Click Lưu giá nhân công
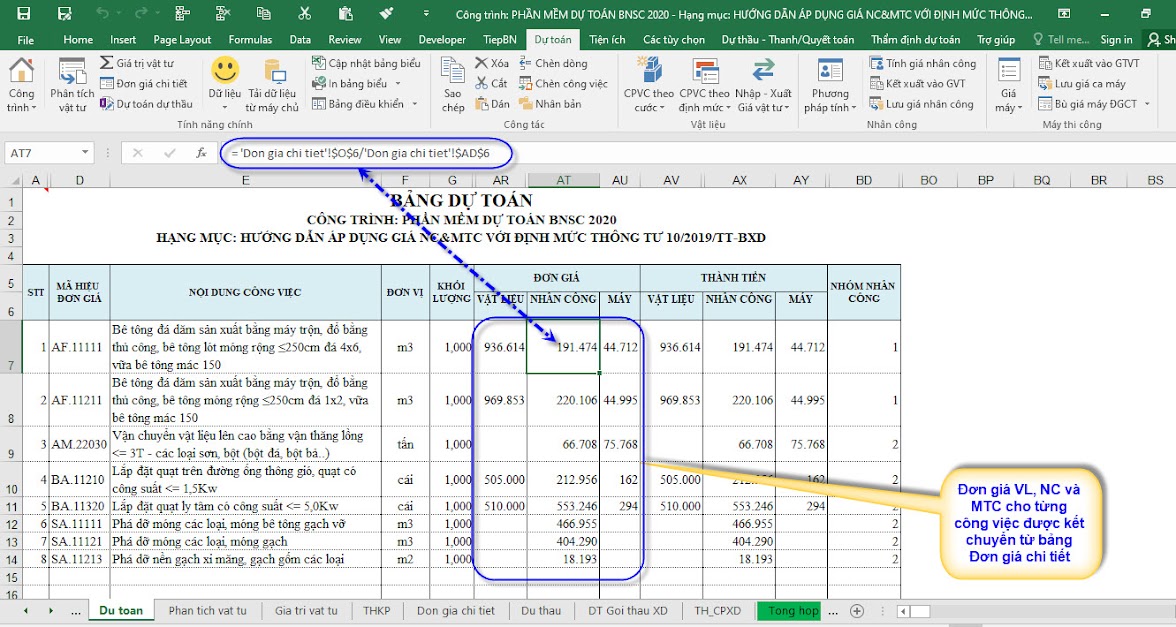 click(921, 104)
